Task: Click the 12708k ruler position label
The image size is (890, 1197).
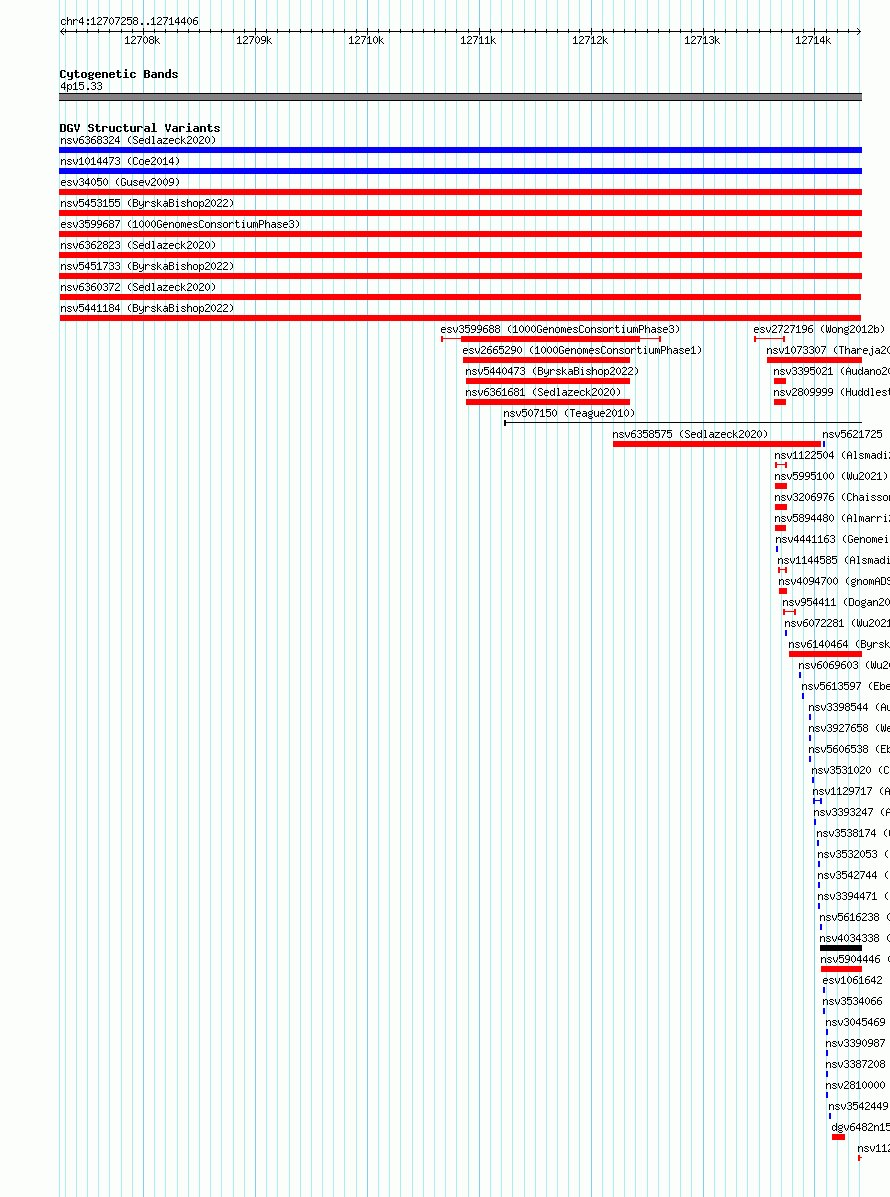Action: pos(142,40)
